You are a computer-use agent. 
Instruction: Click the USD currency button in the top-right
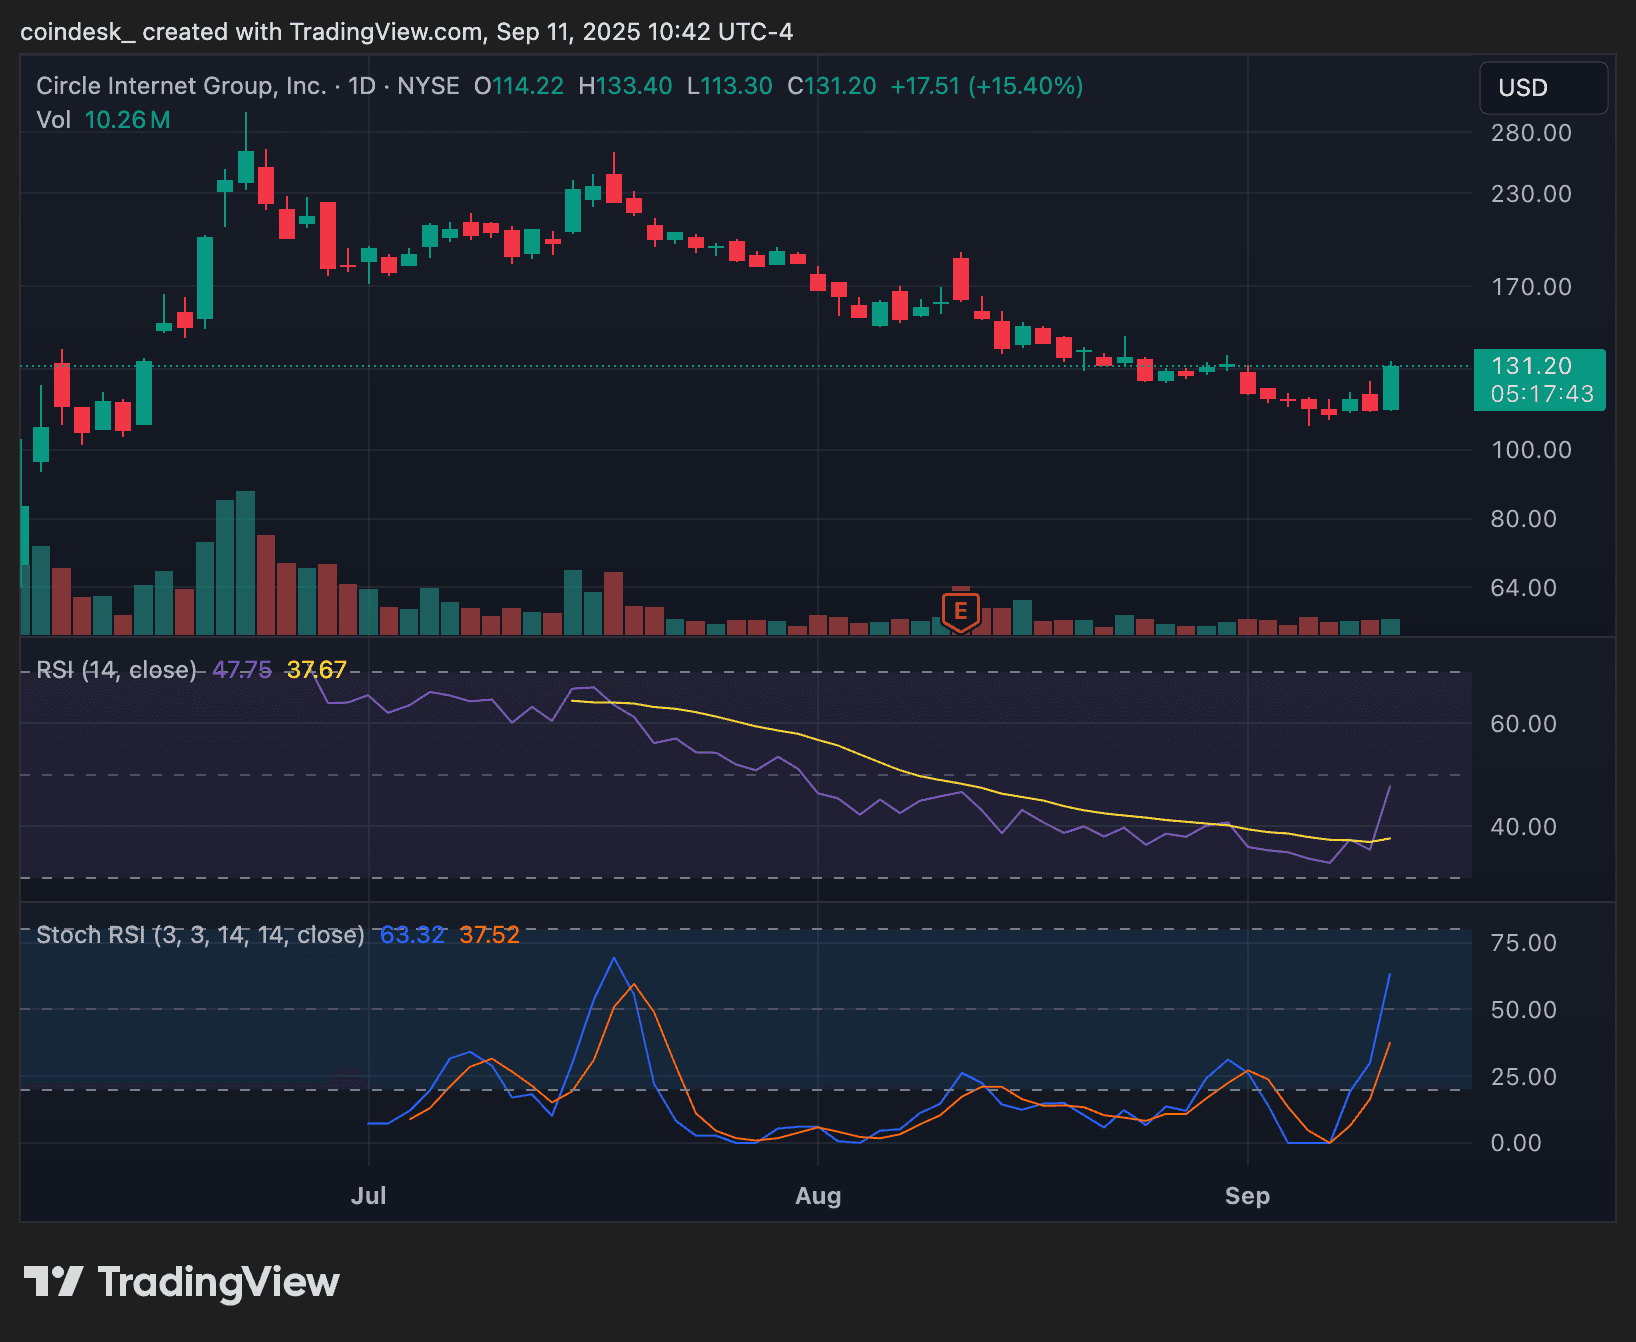pos(1543,88)
